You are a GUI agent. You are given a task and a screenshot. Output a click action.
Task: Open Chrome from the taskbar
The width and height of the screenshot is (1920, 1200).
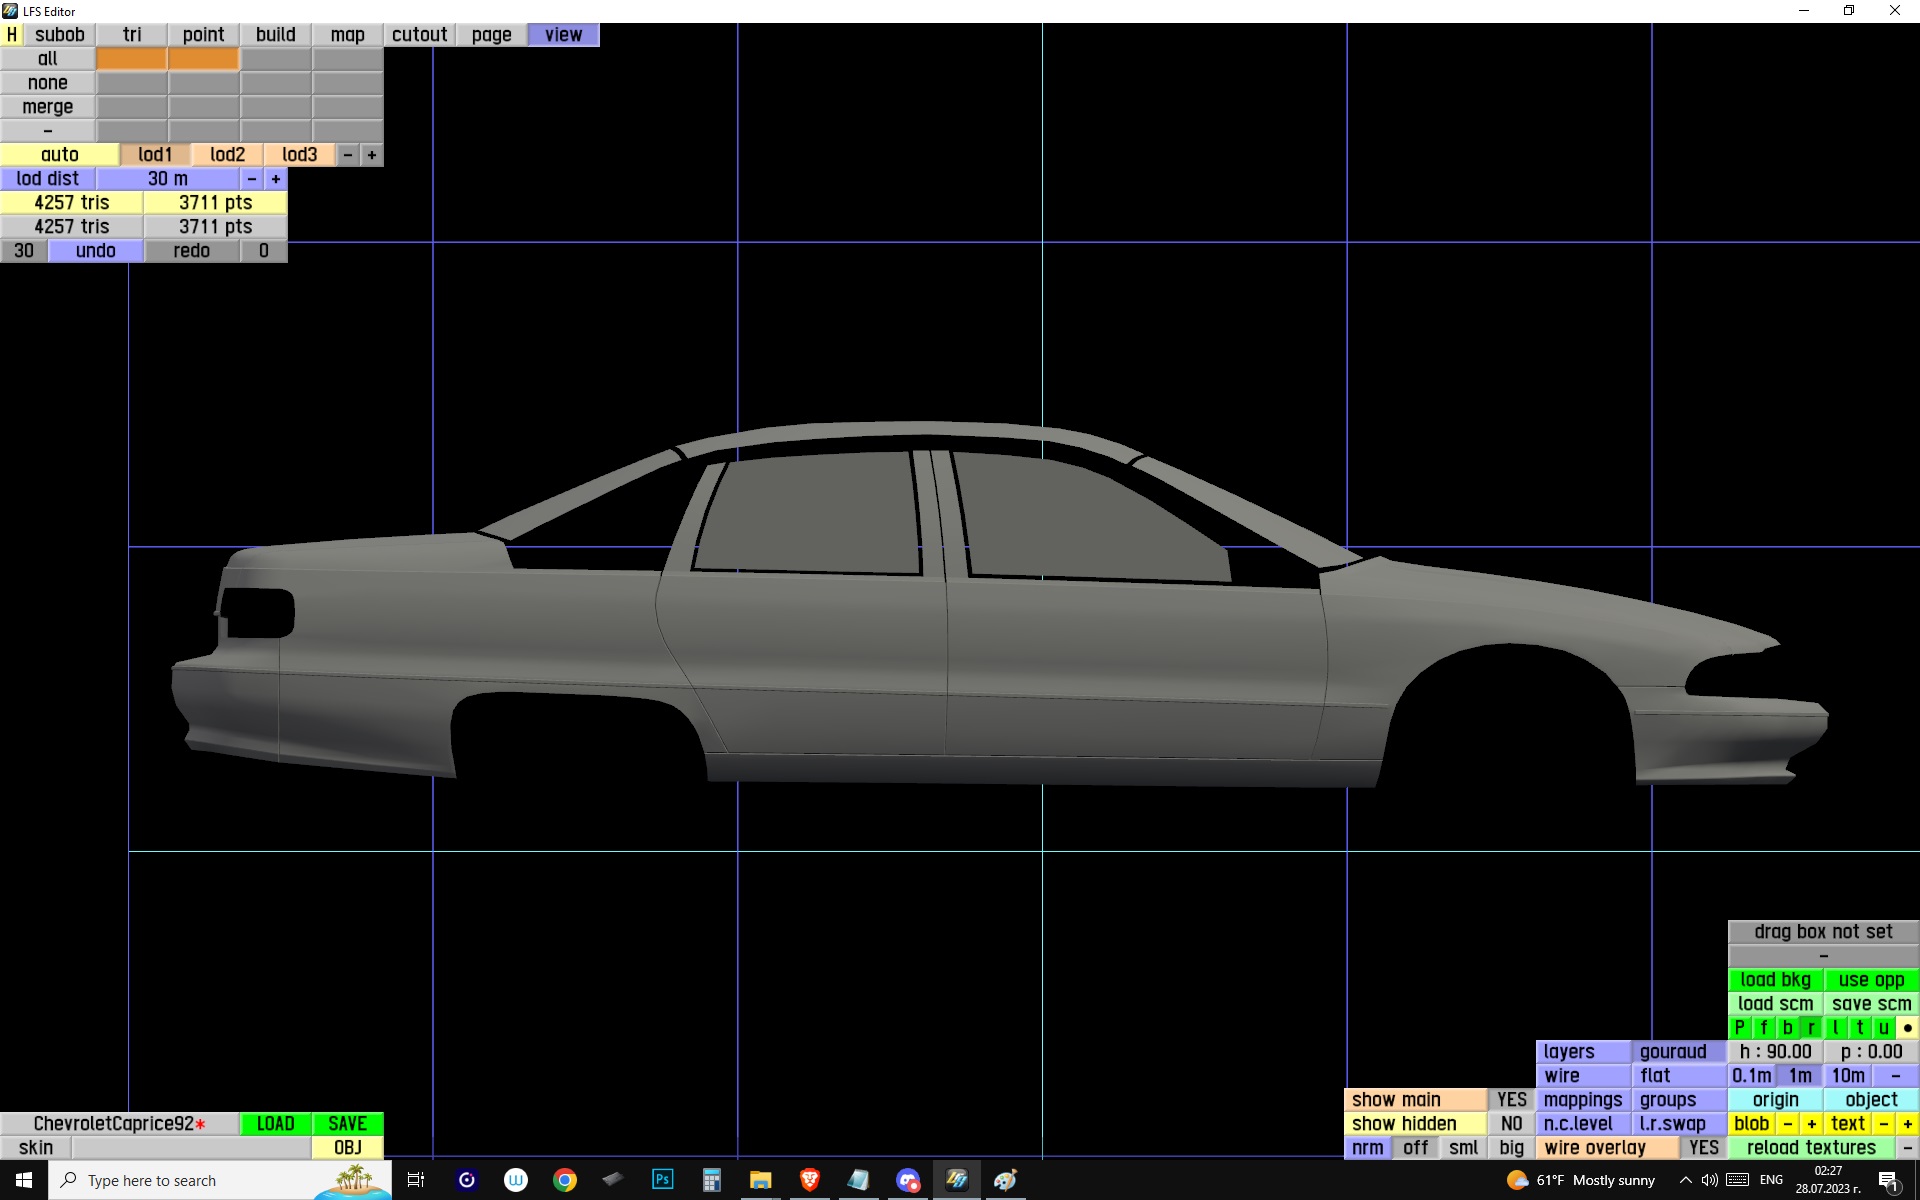pyautogui.click(x=565, y=1180)
